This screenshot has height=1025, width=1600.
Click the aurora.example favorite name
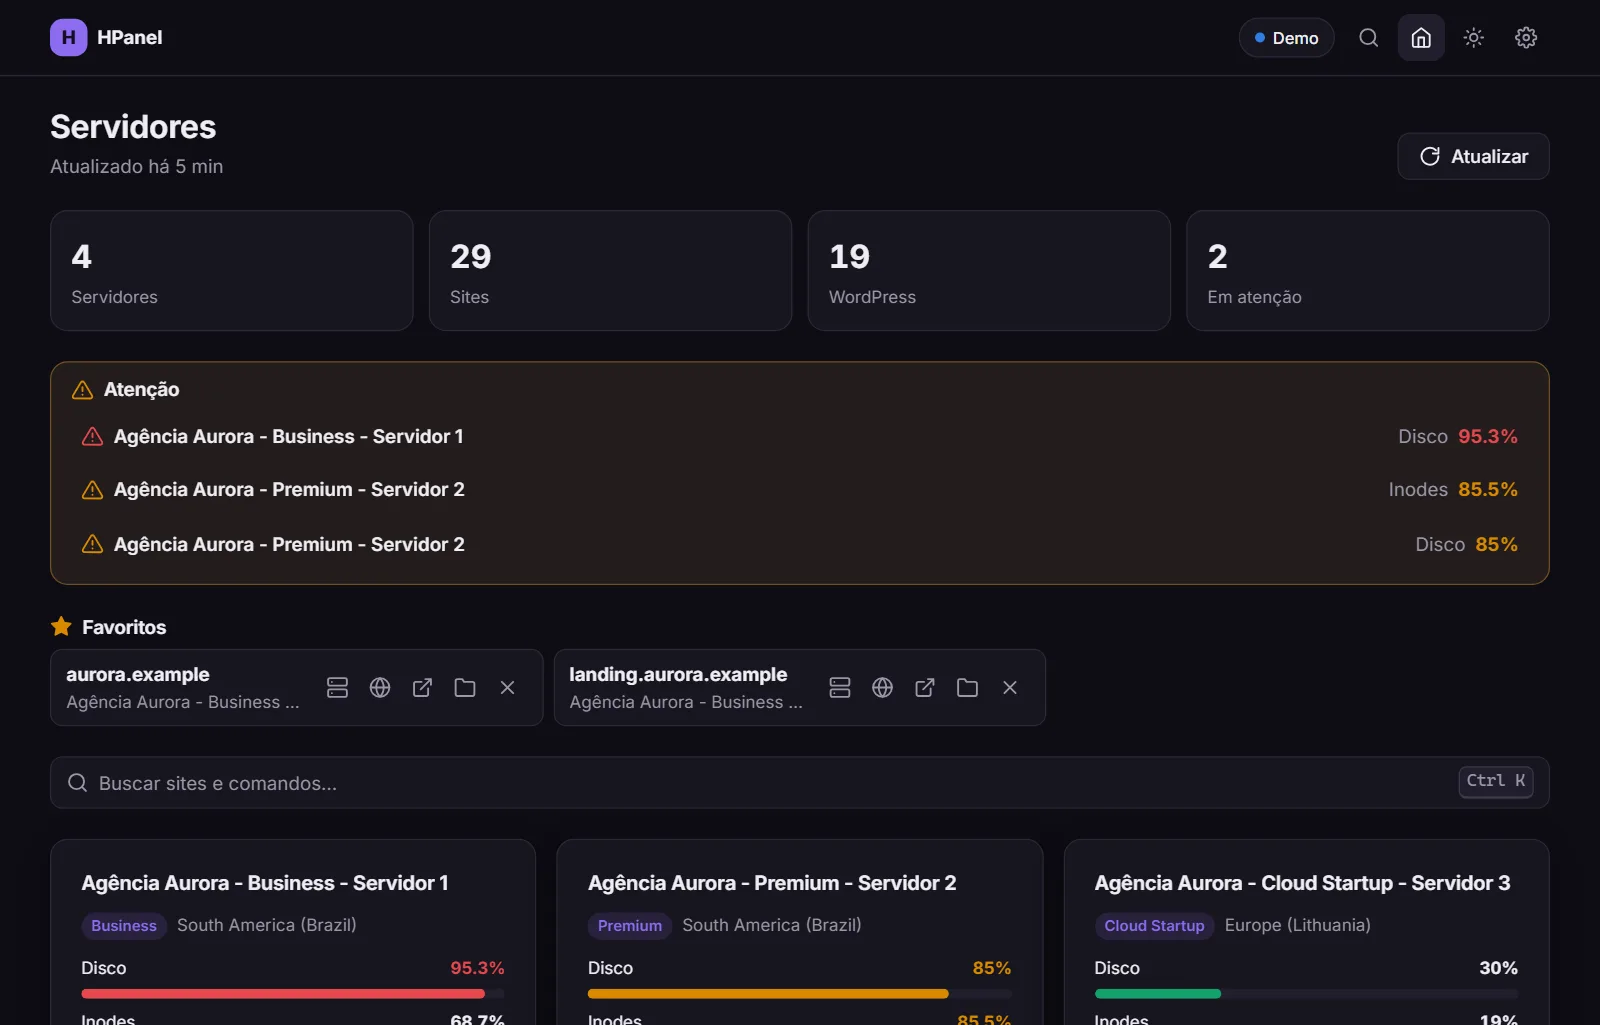click(138, 675)
